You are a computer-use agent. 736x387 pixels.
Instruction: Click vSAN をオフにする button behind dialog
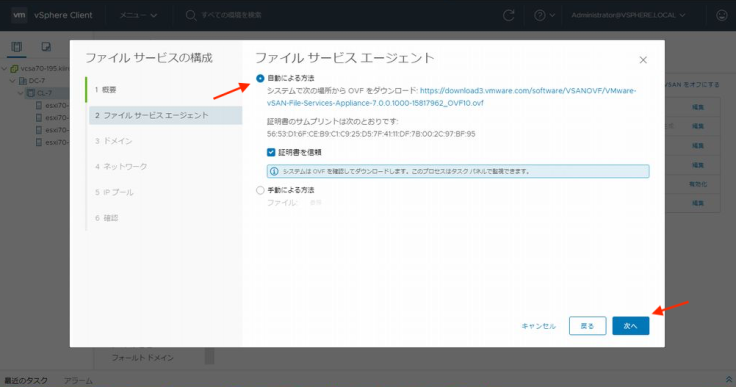692,85
